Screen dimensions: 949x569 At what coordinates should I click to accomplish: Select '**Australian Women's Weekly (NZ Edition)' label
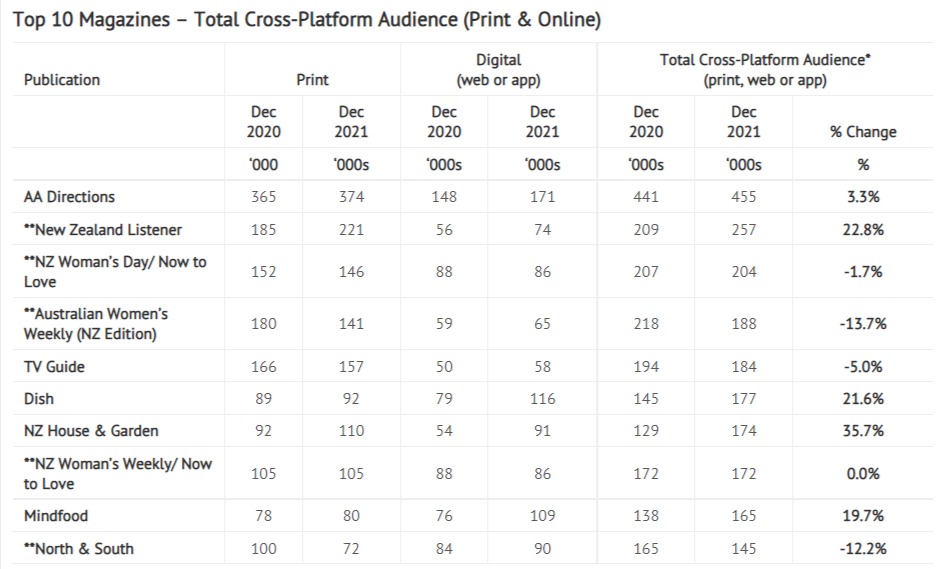tap(96, 324)
